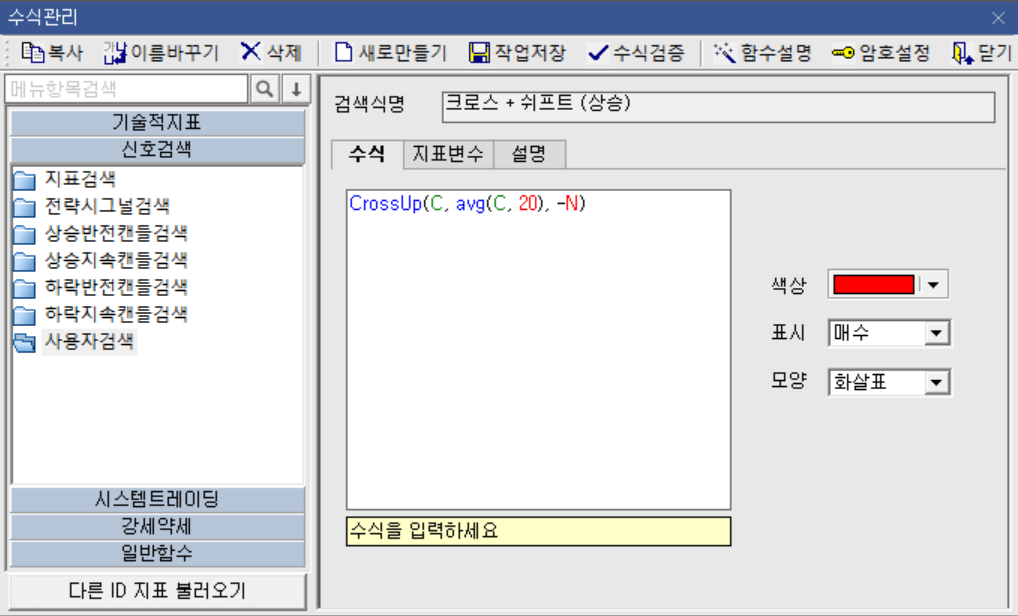The image size is (1018, 616).
Task: Click the 다른 ID 지표 불러오기 button
Action: pyautogui.click(x=155, y=591)
